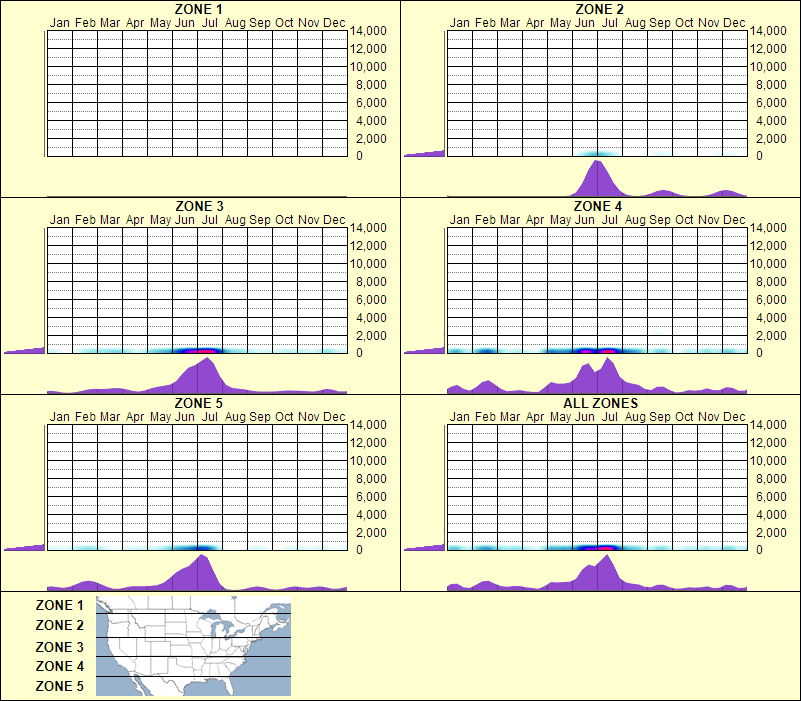Click the Jan column header on ZONE 1
The image size is (801, 701).
pos(58,22)
